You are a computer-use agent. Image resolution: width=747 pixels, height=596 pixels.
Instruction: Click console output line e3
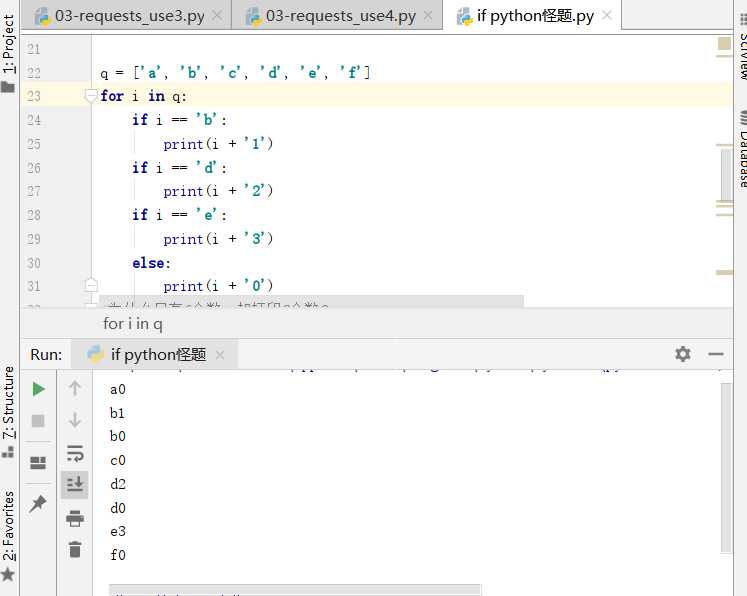click(x=118, y=532)
